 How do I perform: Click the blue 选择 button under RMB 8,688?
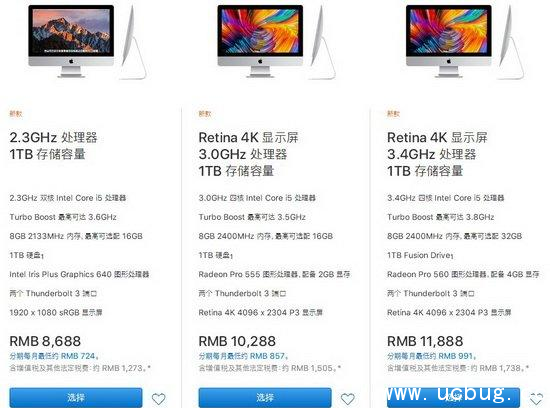click(x=76, y=397)
